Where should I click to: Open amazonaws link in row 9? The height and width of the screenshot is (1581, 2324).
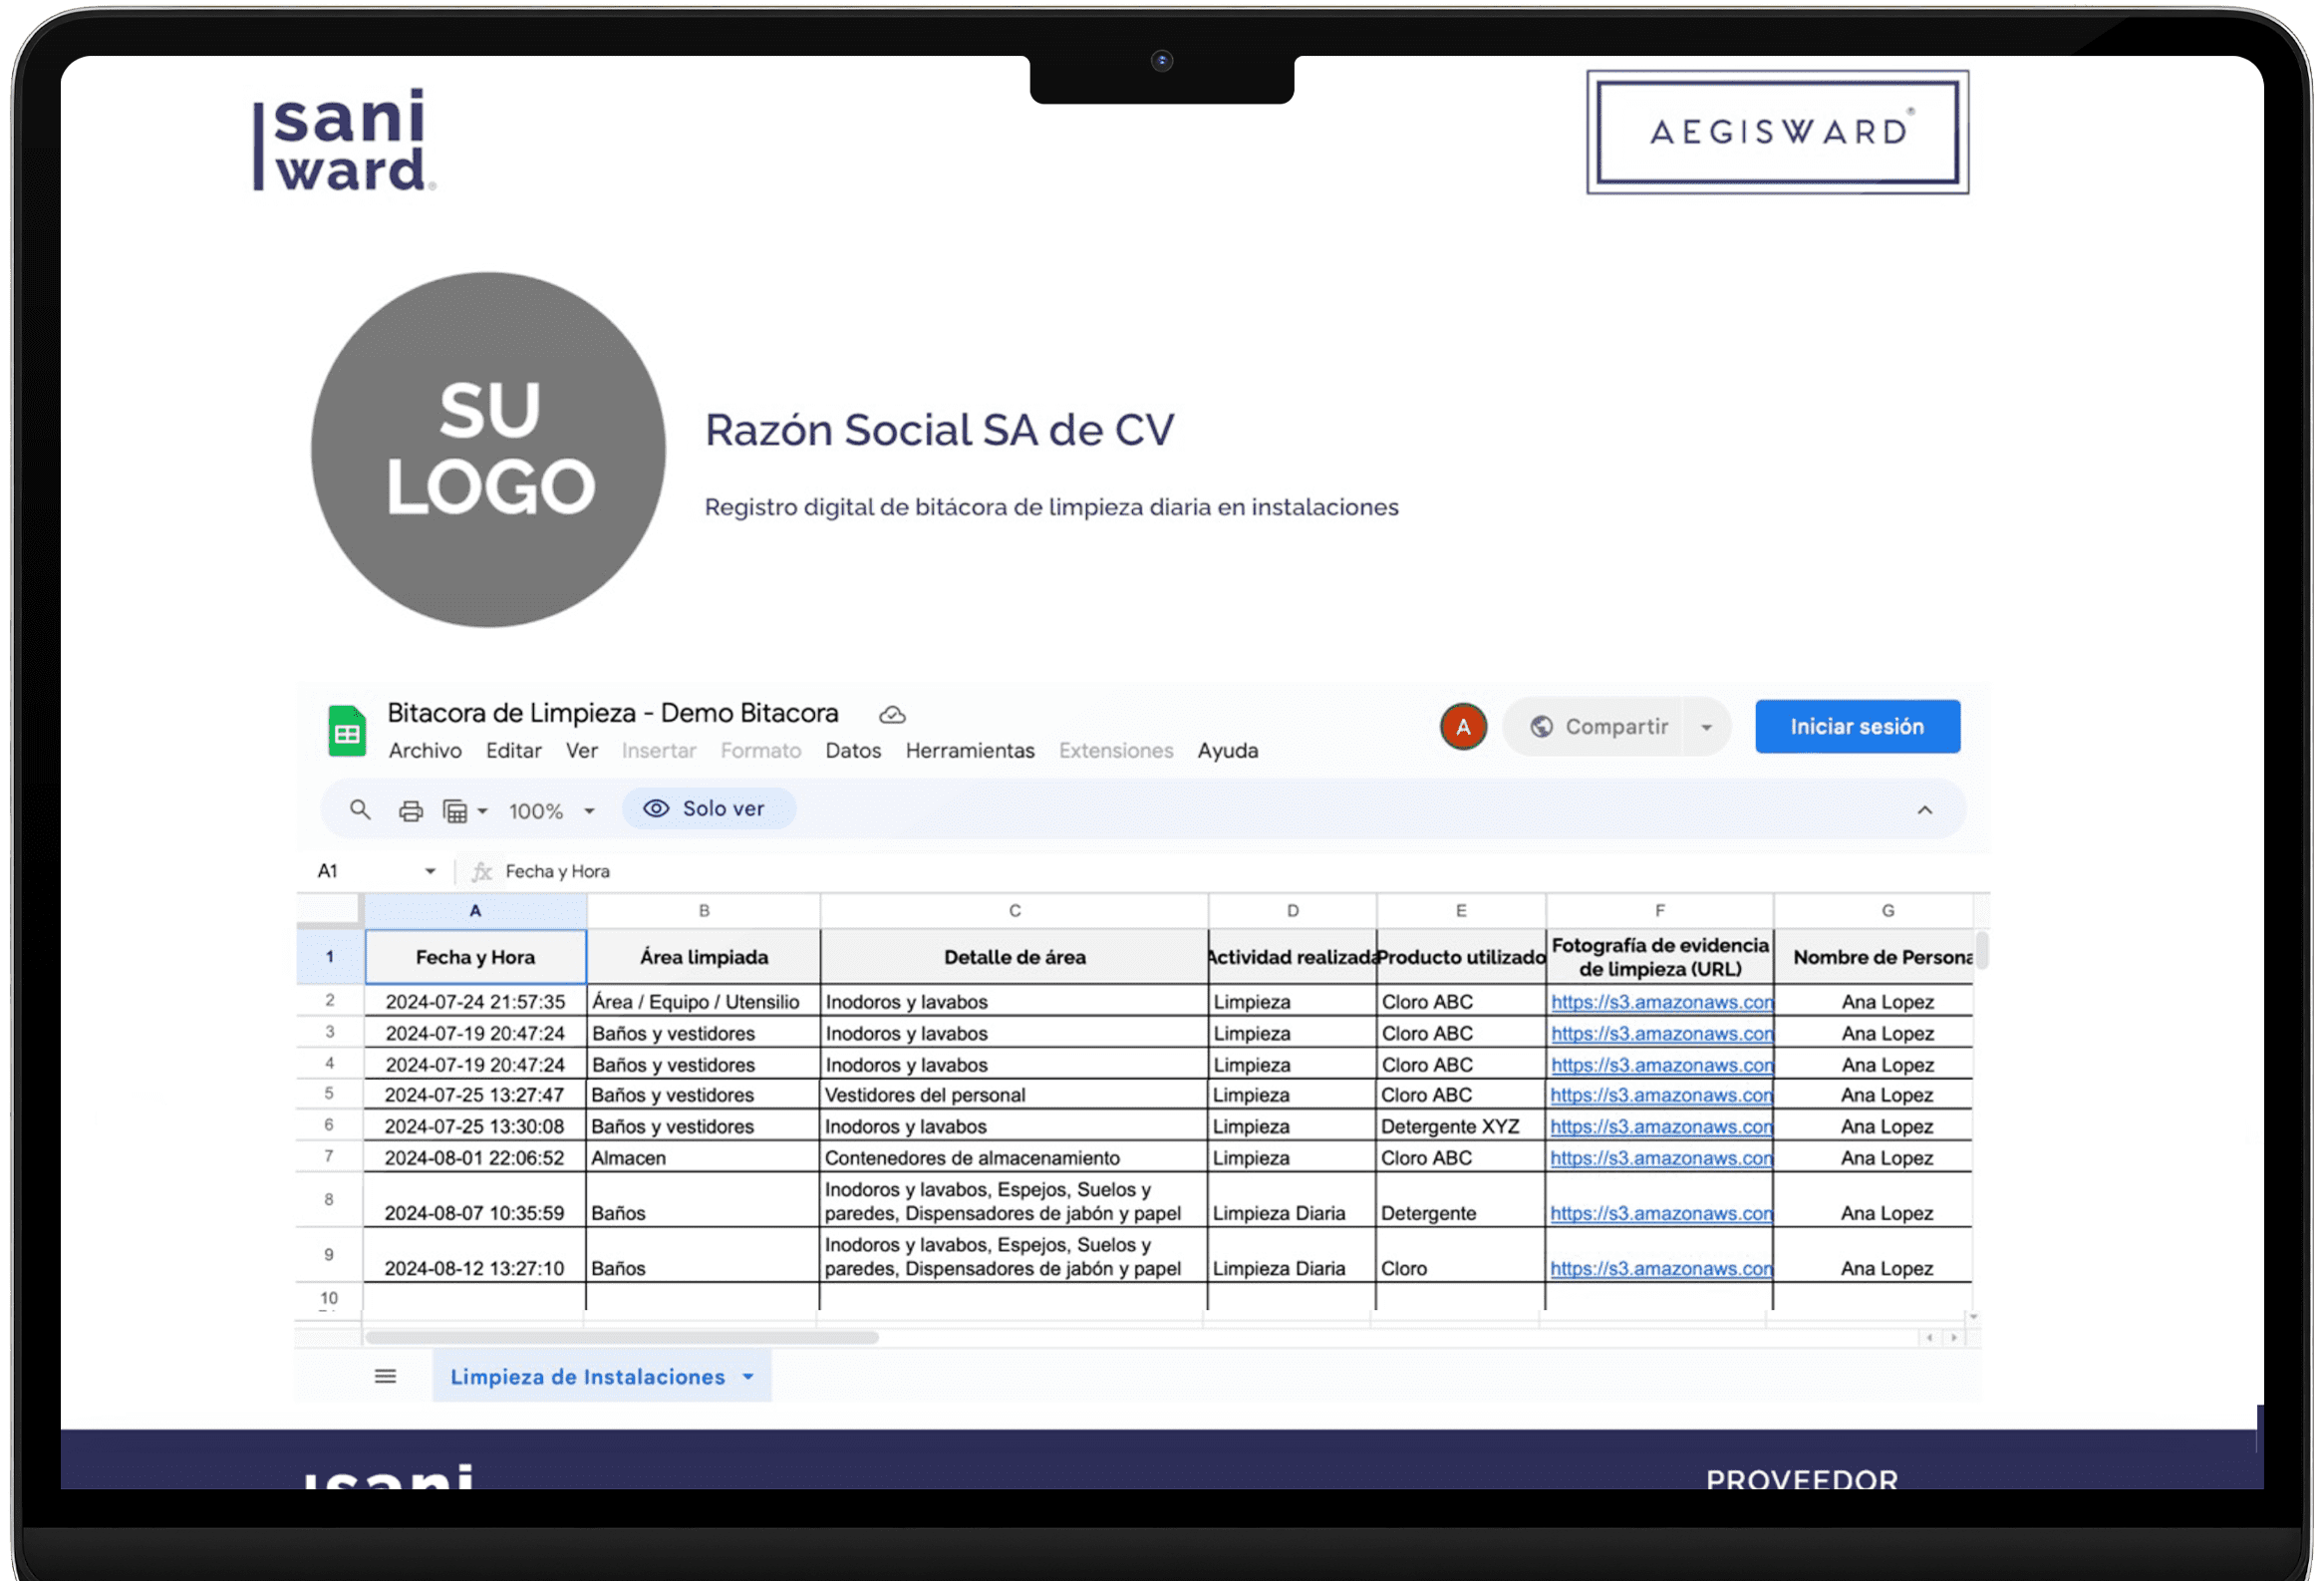(x=1661, y=1269)
